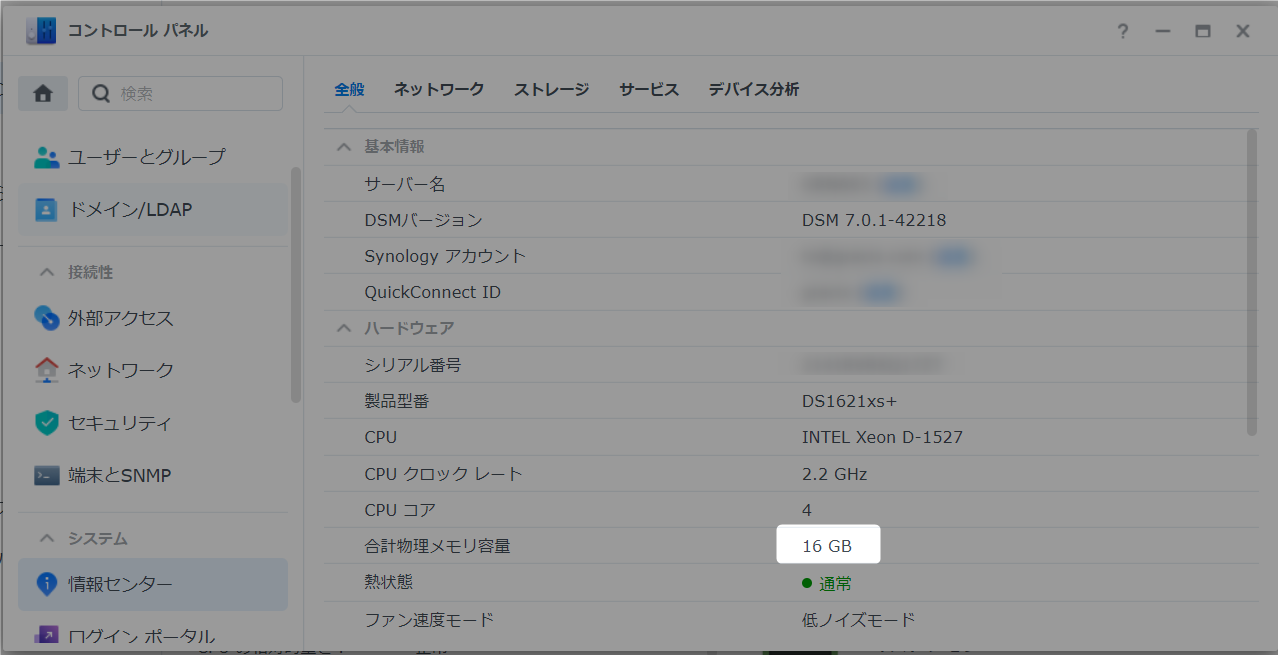Select 情報センター in the sidebar
1278x655 pixels.
pos(153,584)
